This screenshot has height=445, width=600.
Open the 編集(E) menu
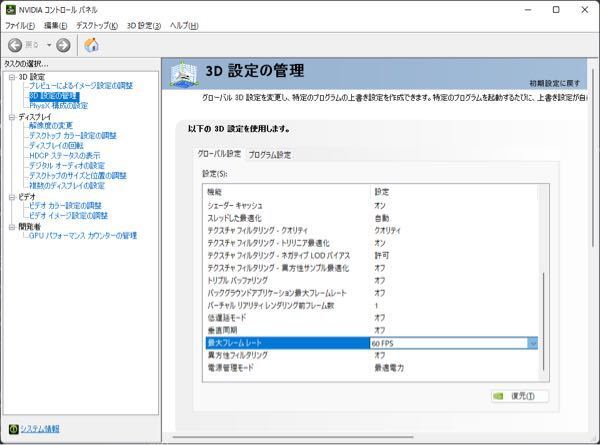coord(55,26)
